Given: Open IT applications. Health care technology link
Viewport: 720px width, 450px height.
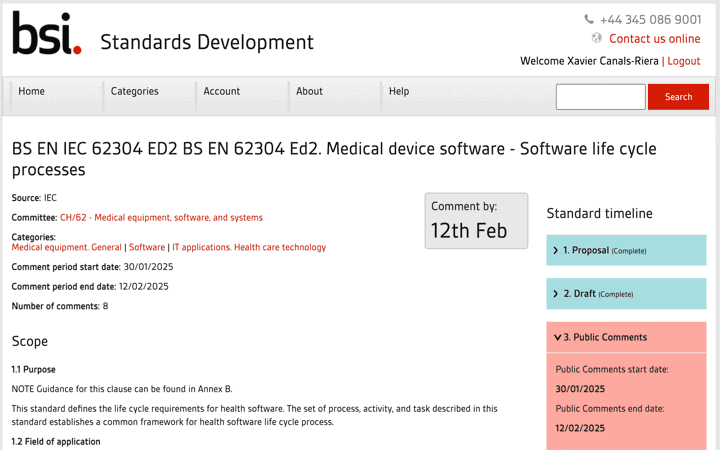Looking at the screenshot, I should 249,248.
